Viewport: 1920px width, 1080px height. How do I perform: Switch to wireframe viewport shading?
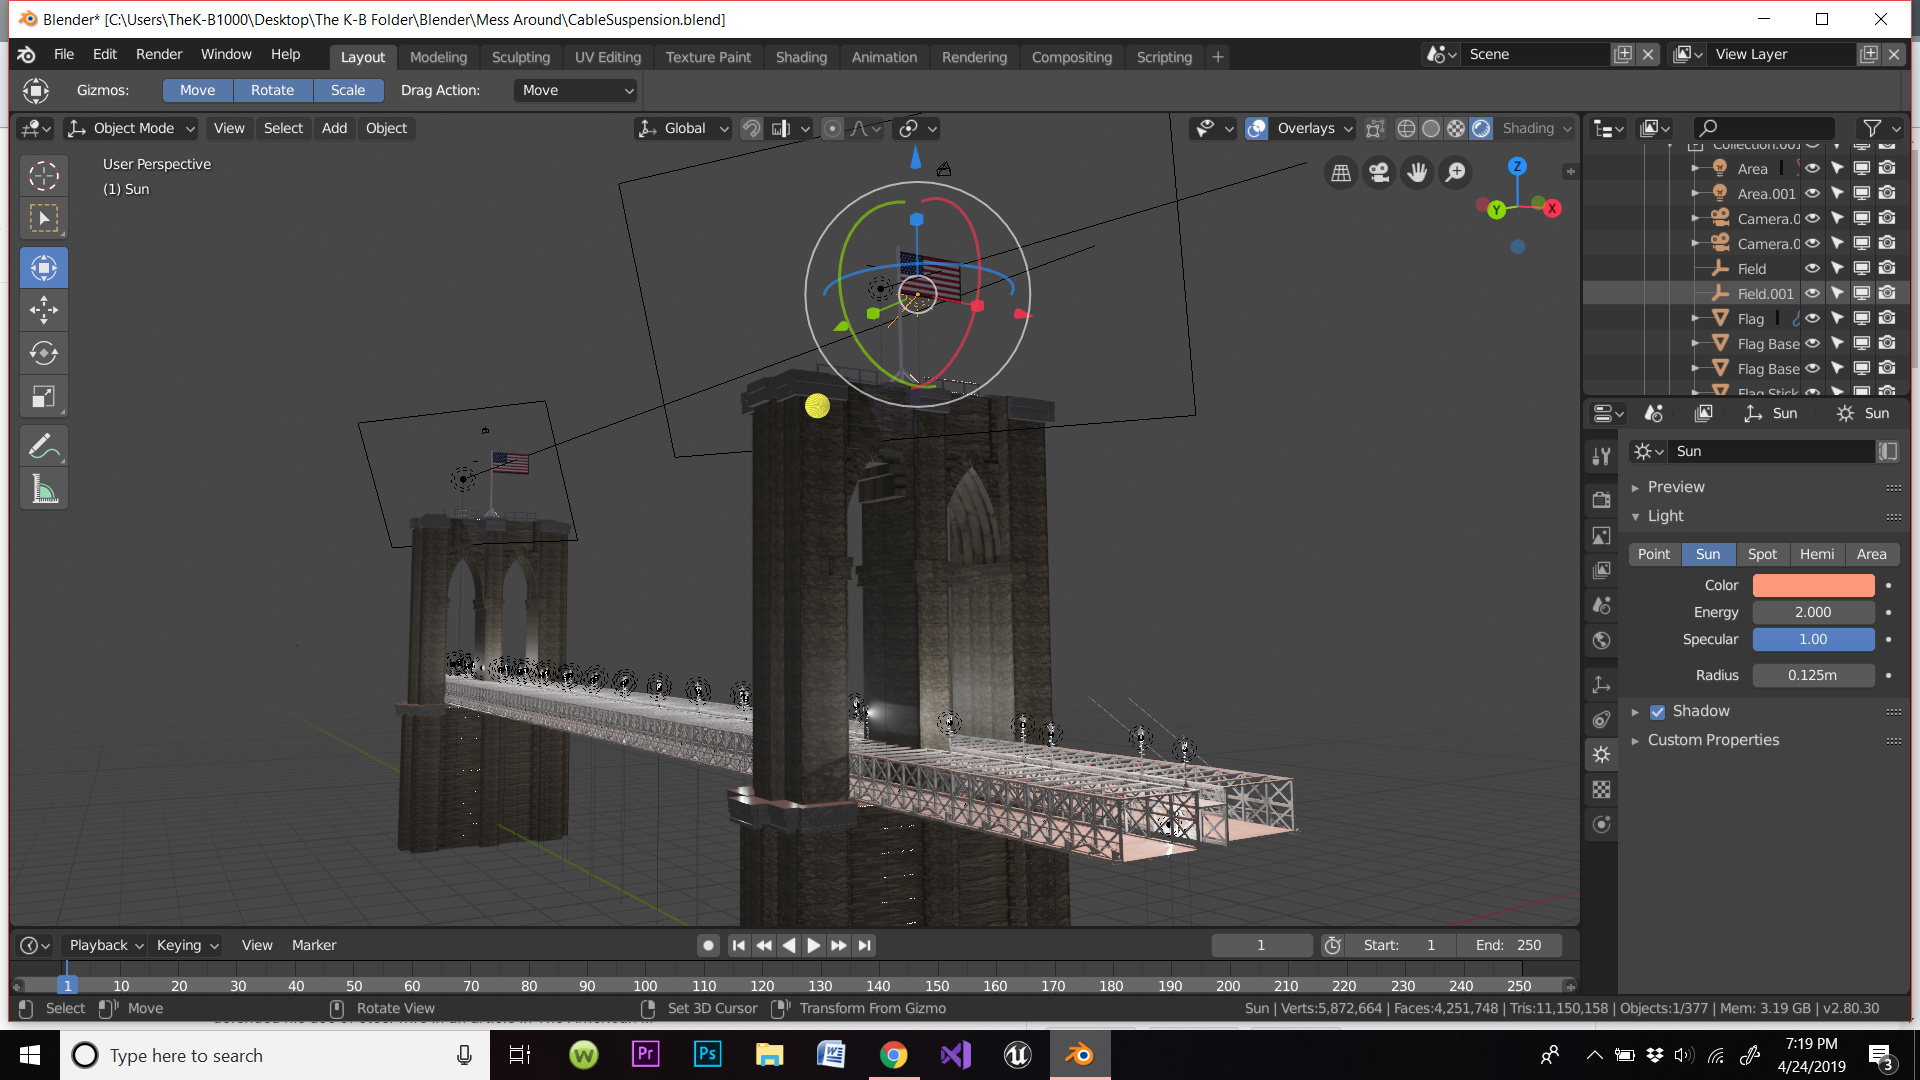coord(1406,129)
